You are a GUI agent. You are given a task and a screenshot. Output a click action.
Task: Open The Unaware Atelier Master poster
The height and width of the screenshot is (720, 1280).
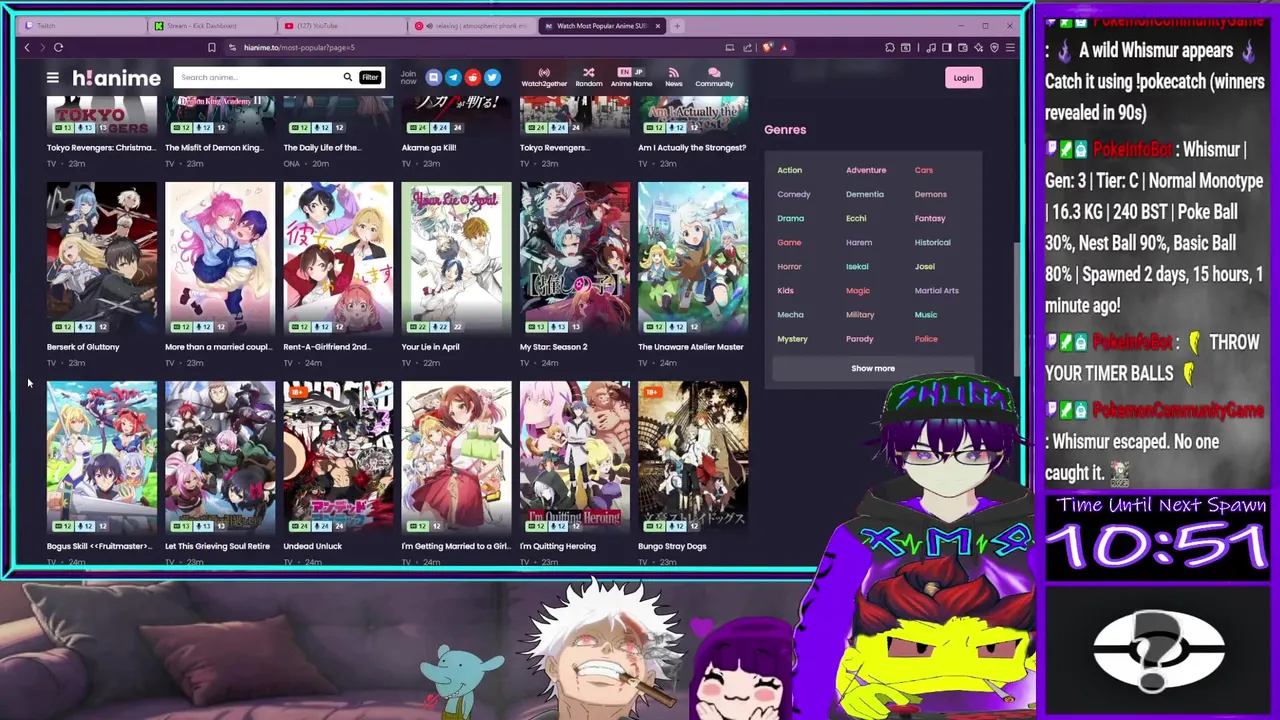(693, 258)
